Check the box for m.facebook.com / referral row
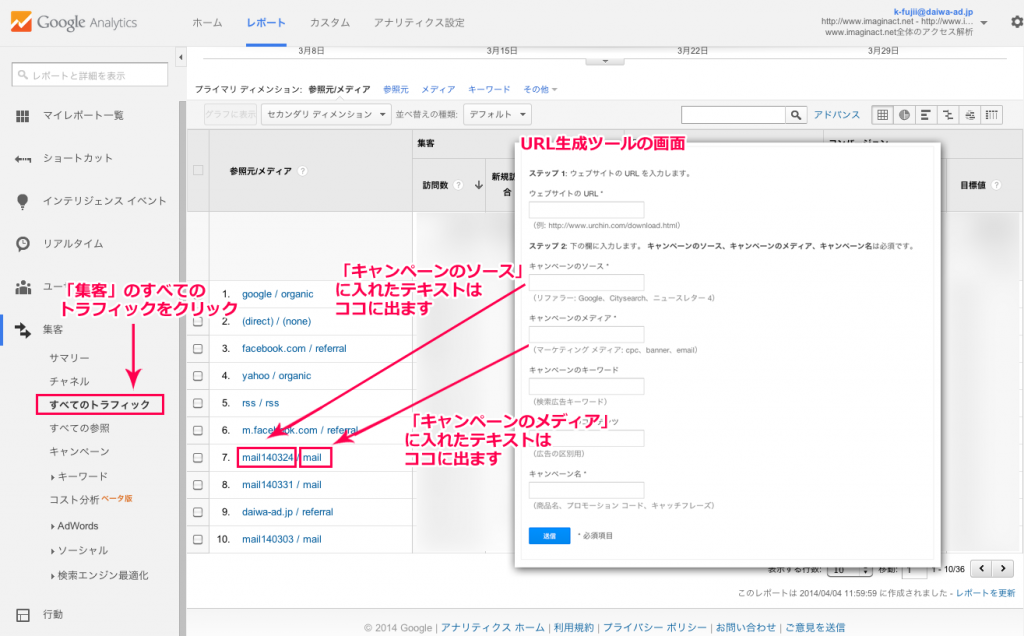This screenshot has height=636, width=1024. [198, 431]
